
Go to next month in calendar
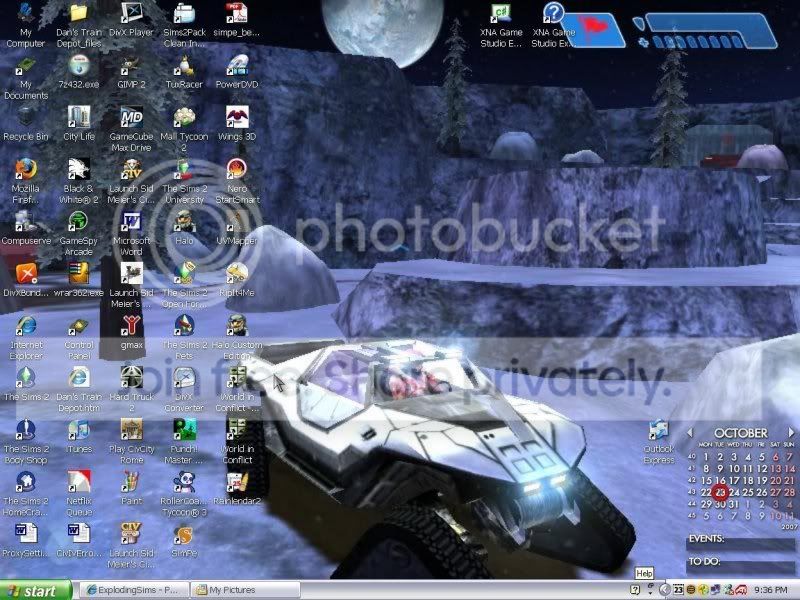click(791, 433)
